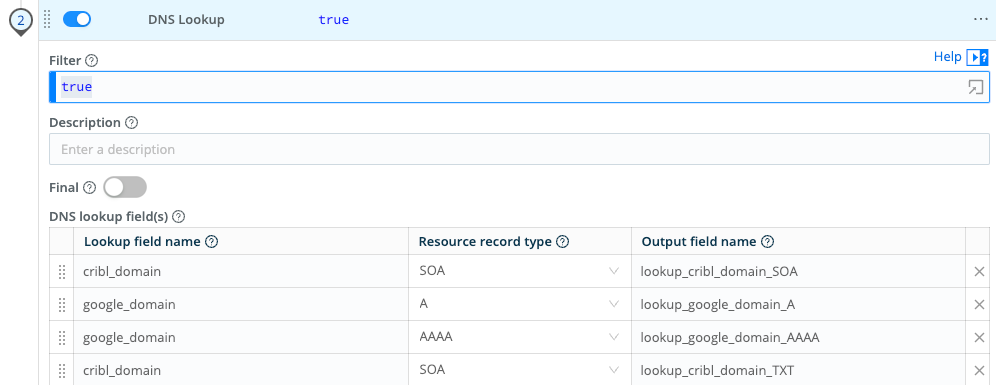The height and width of the screenshot is (385, 996).
Task: Click the DNS Lookup function title
Action: (x=186, y=20)
